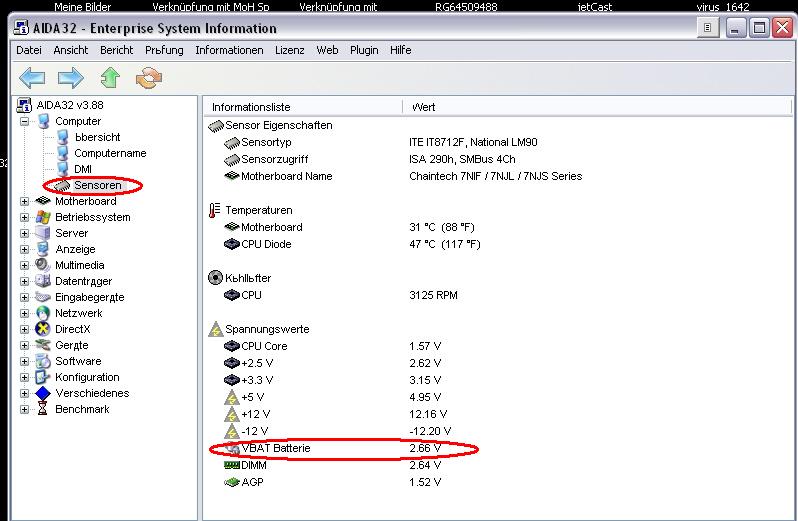Open the Datei menu
Screen dimensions: 798x521
29,50
